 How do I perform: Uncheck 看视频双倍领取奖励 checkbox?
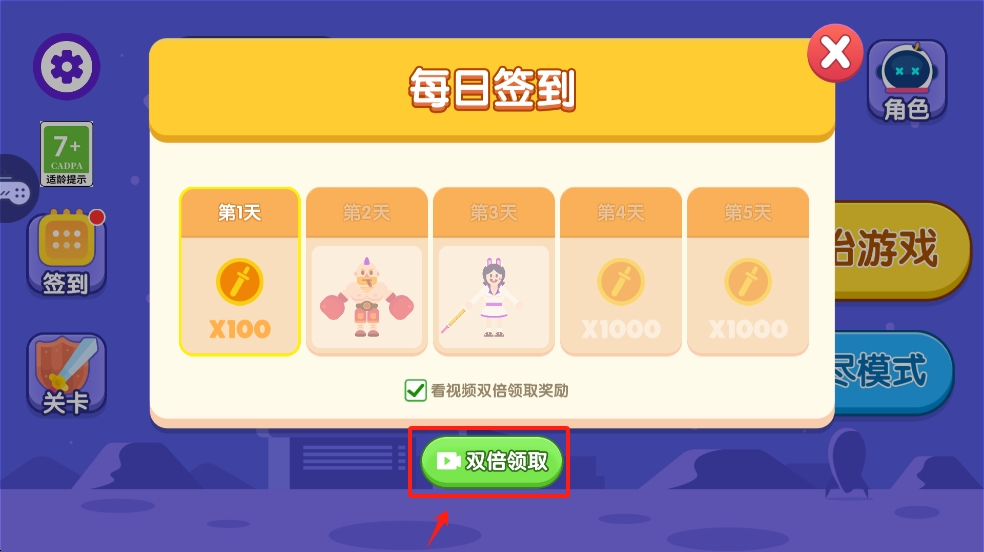tap(415, 390)
